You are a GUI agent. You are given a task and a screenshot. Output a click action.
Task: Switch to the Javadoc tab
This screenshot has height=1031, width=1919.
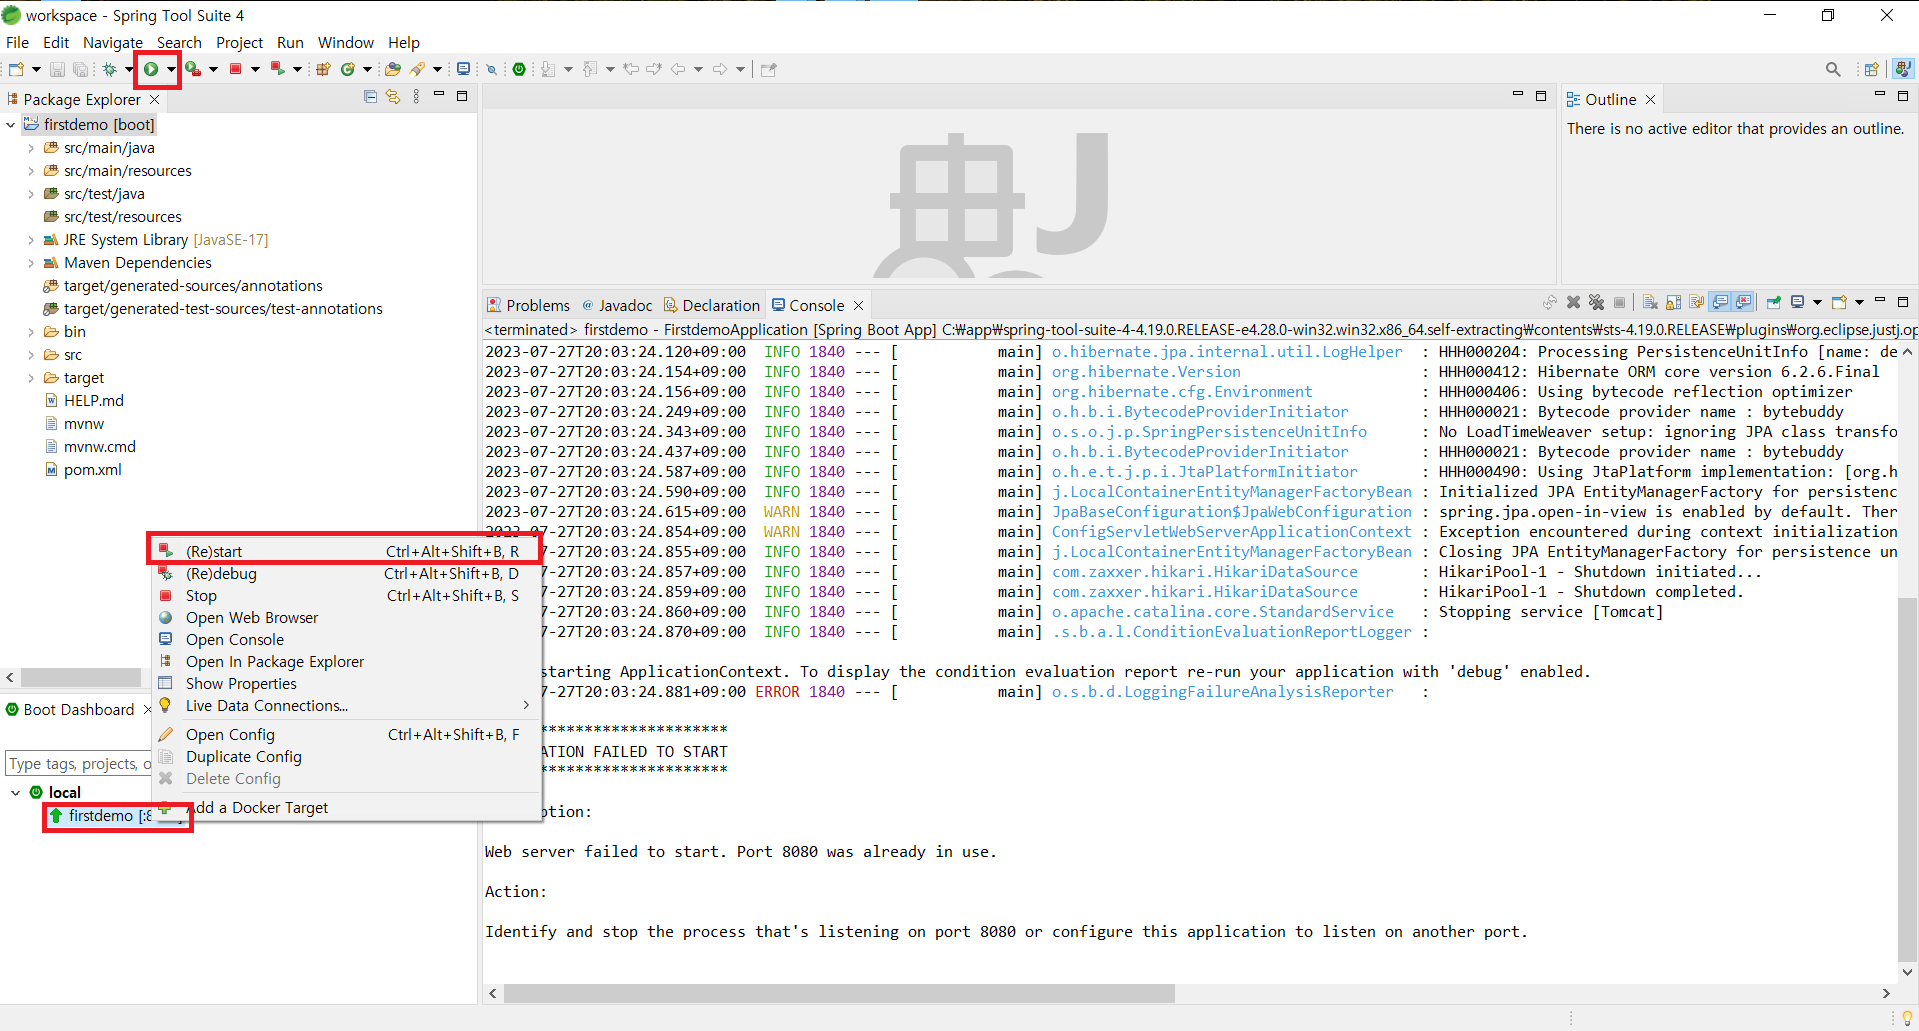click(618, 305)
